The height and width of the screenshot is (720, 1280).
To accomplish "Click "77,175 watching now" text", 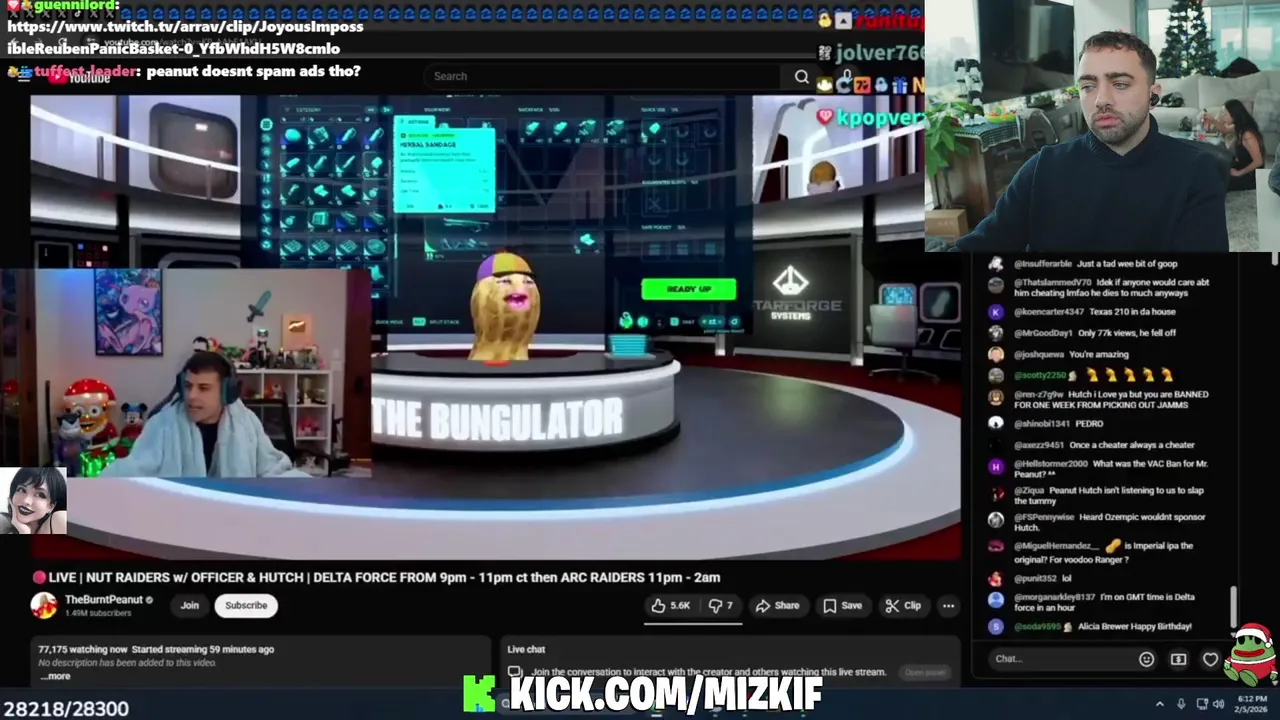I will [83, 649].
